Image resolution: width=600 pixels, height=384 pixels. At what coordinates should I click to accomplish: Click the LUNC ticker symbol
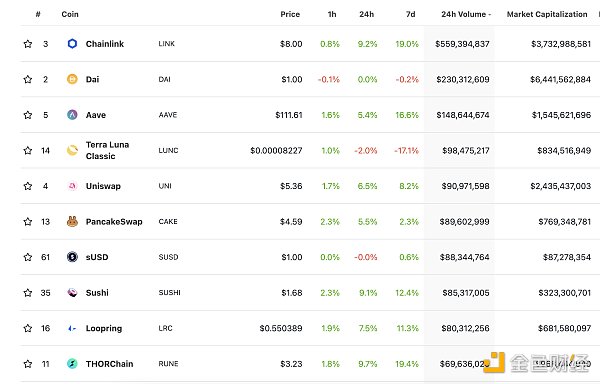point(168,150)
